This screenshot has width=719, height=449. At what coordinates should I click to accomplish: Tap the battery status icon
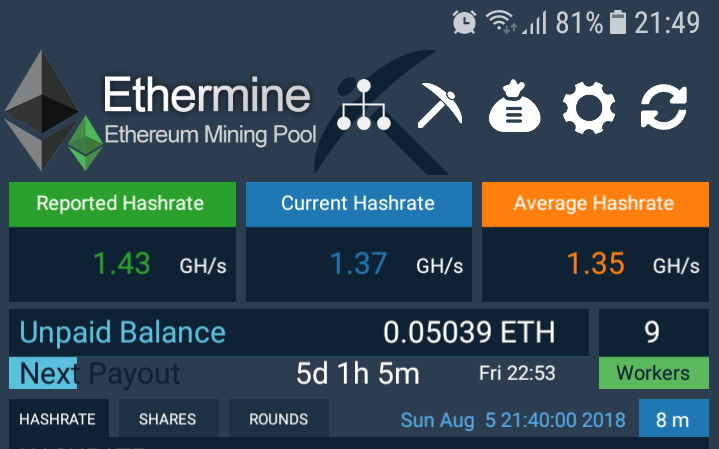click(618, 22)
